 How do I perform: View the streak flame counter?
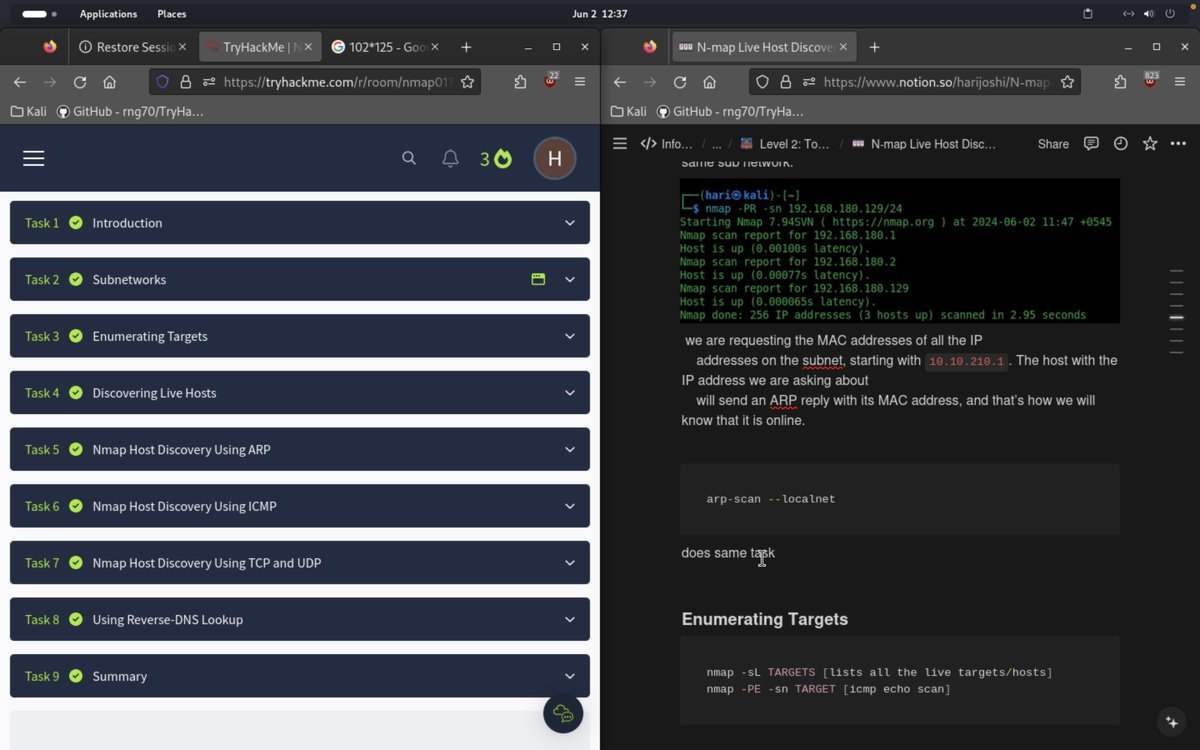pyautogui.click(x=496, y=158)
